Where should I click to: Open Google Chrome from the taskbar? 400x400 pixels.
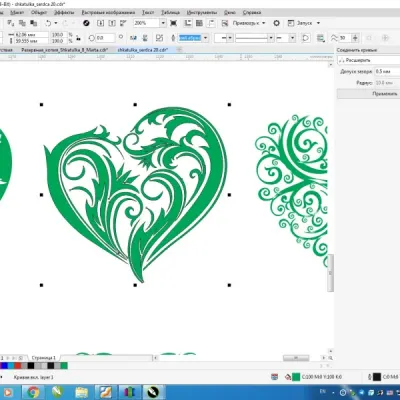[33, 392]
